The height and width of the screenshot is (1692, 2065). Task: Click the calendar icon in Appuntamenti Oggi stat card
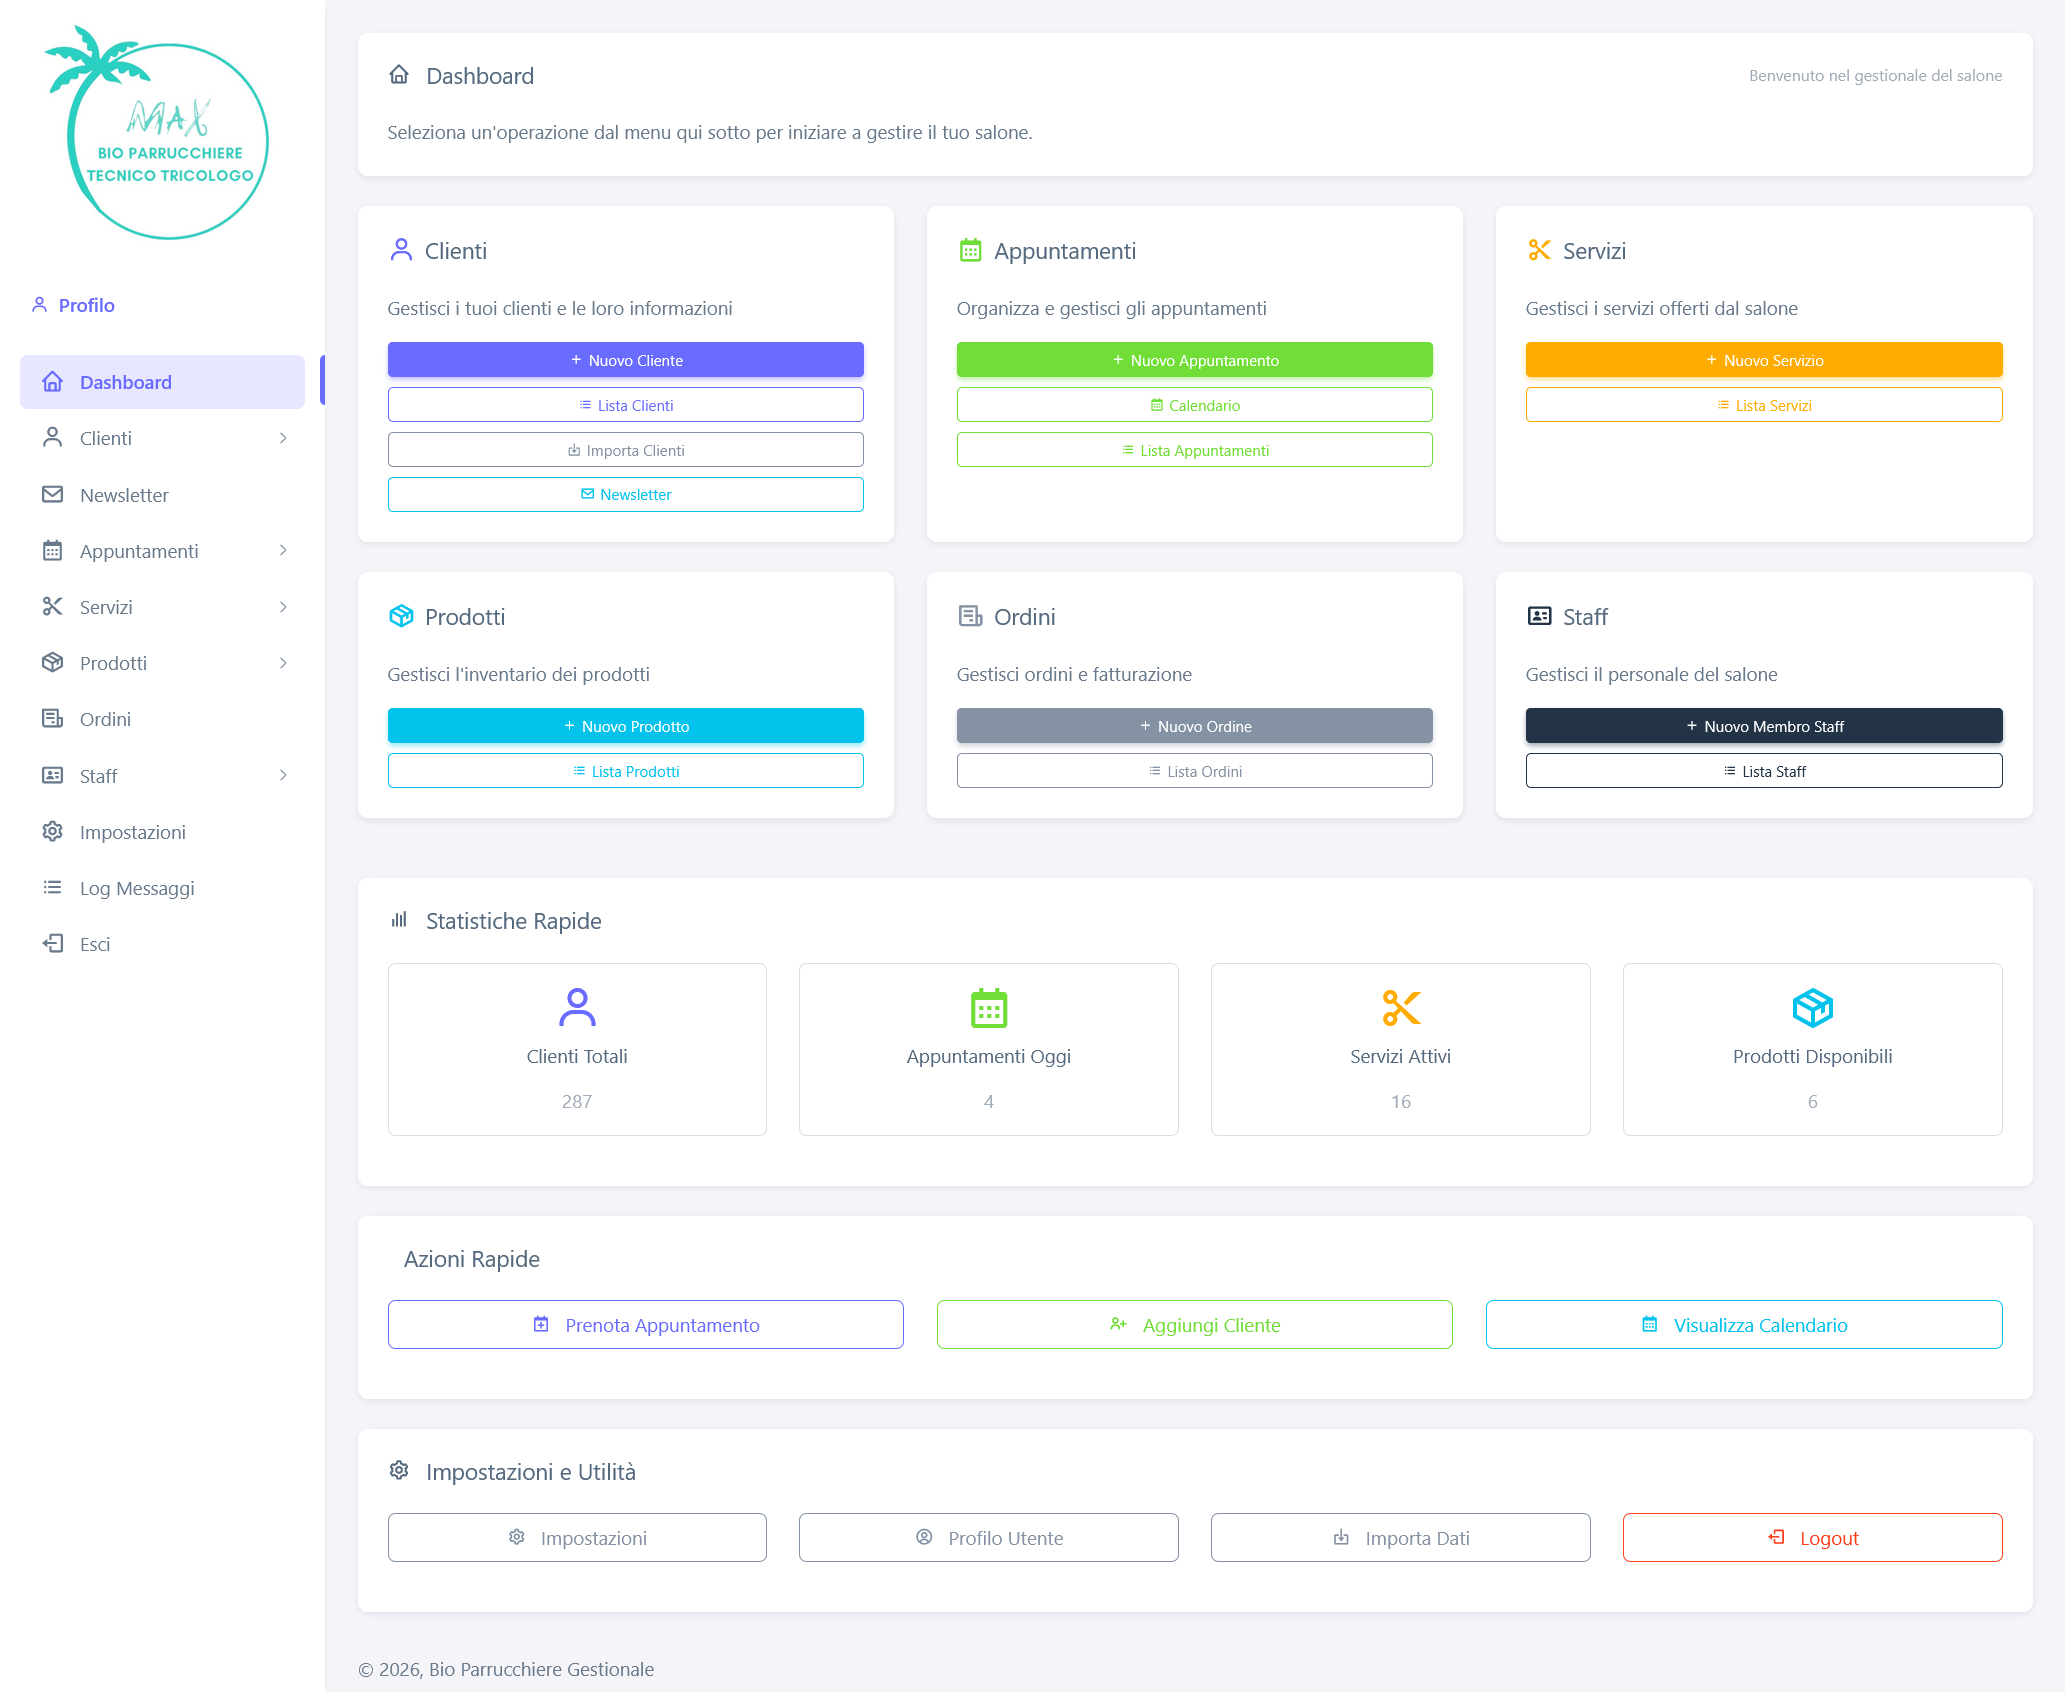988,1008
